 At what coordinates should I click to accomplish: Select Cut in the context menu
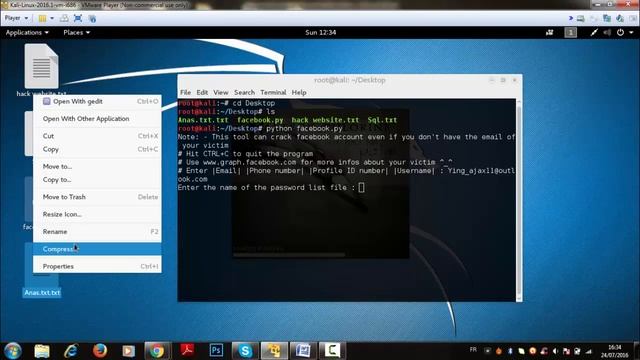point(97,136)
